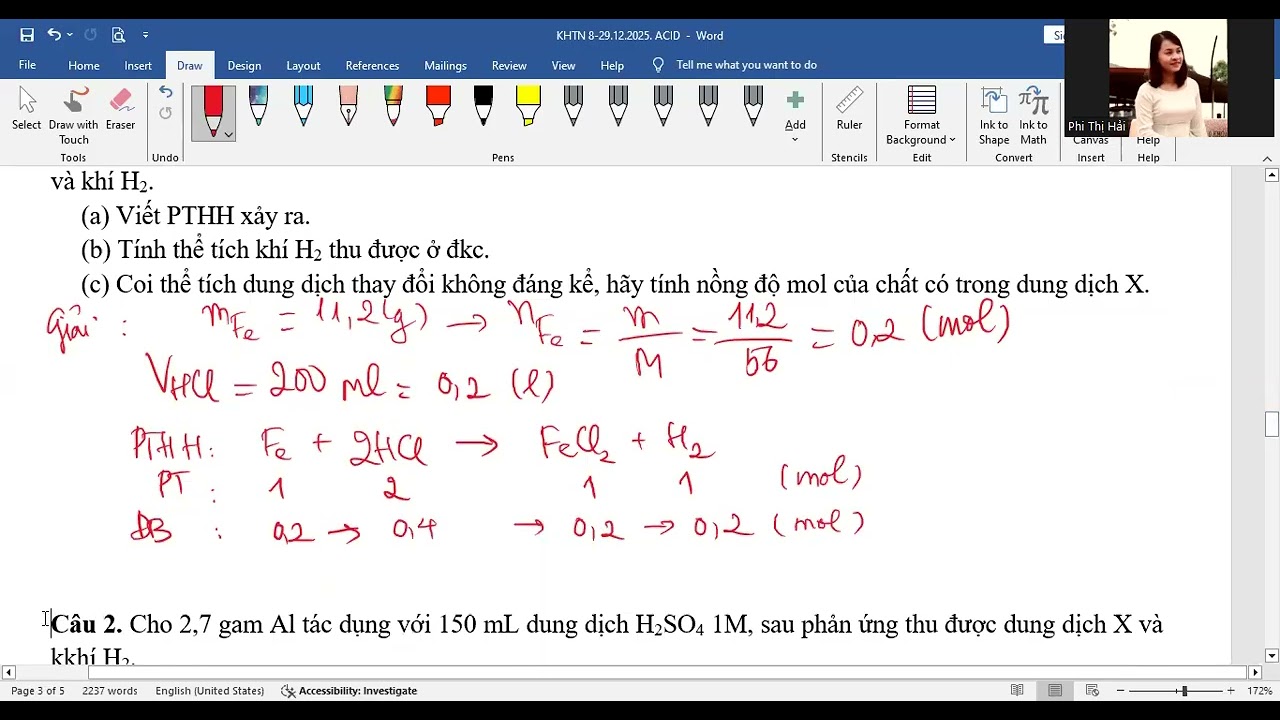Select the rainbow pen

(393, 106)
